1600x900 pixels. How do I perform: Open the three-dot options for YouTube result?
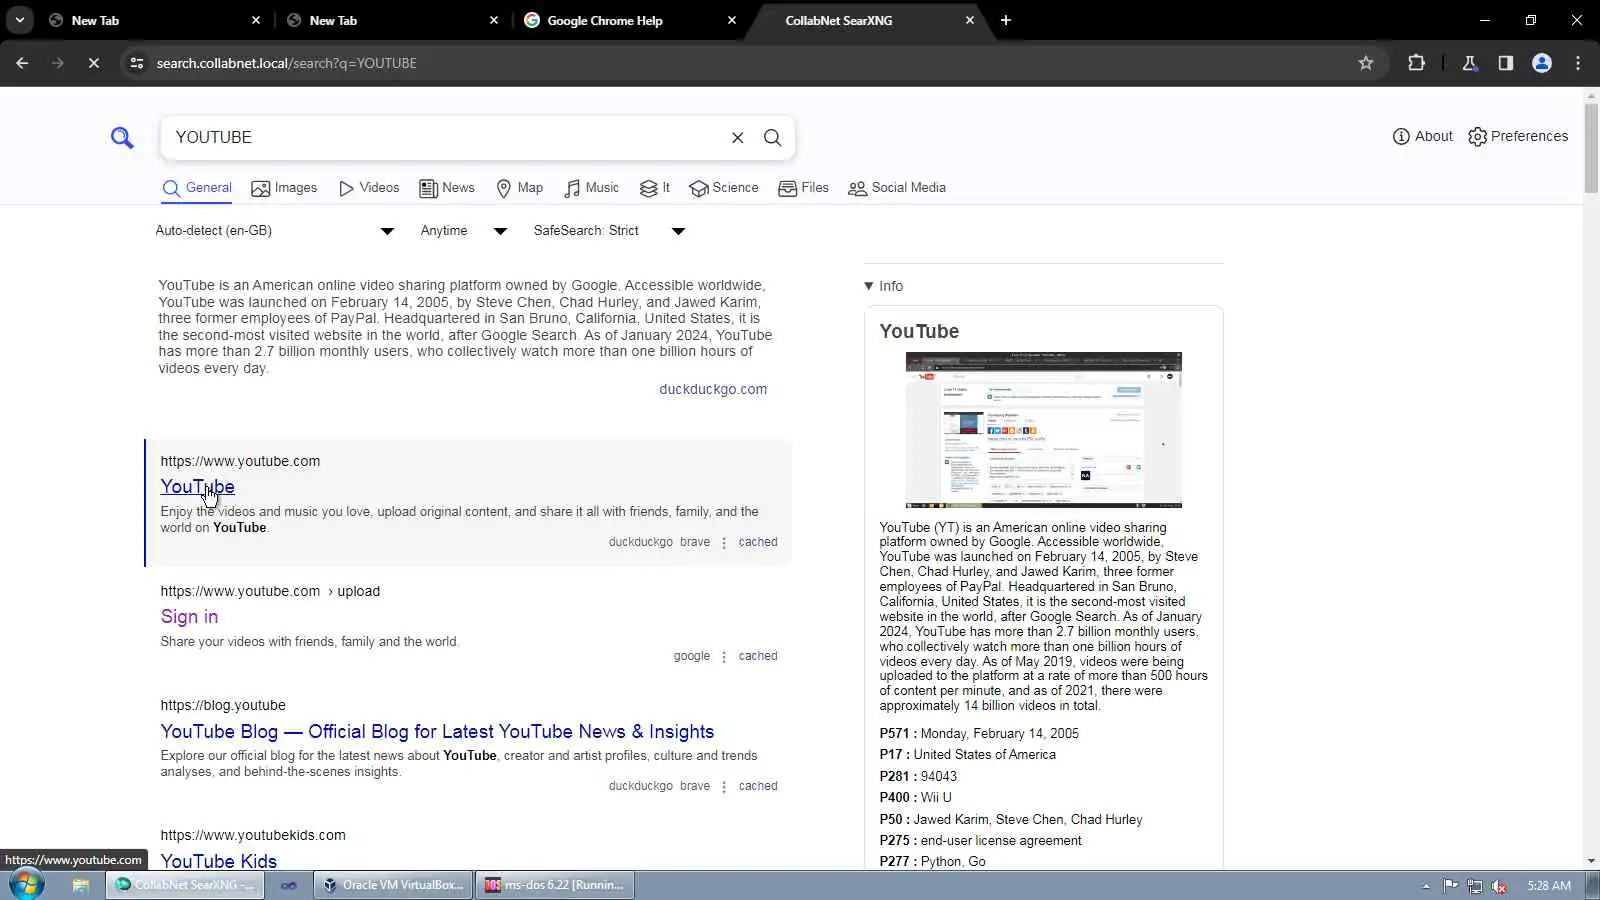724,543
